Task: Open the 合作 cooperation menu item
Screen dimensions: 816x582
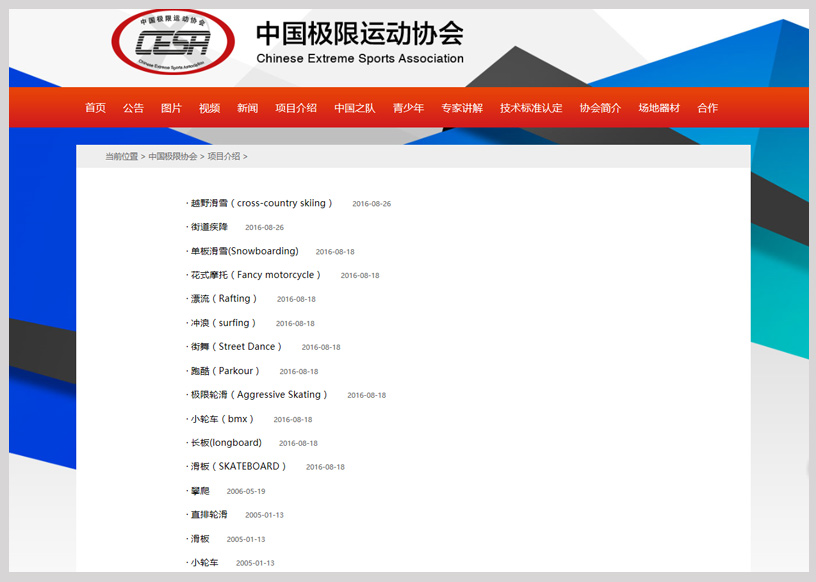Action: 707,107
